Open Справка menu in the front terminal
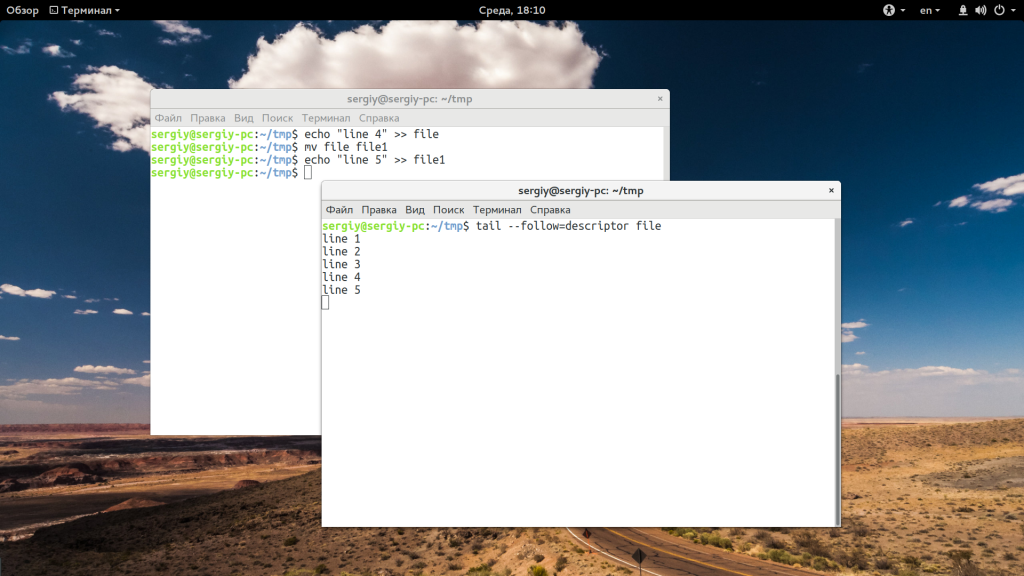 pos(550,210)
